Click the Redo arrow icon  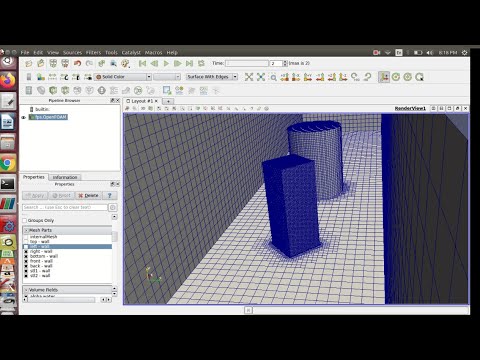[x=89, y=63]
